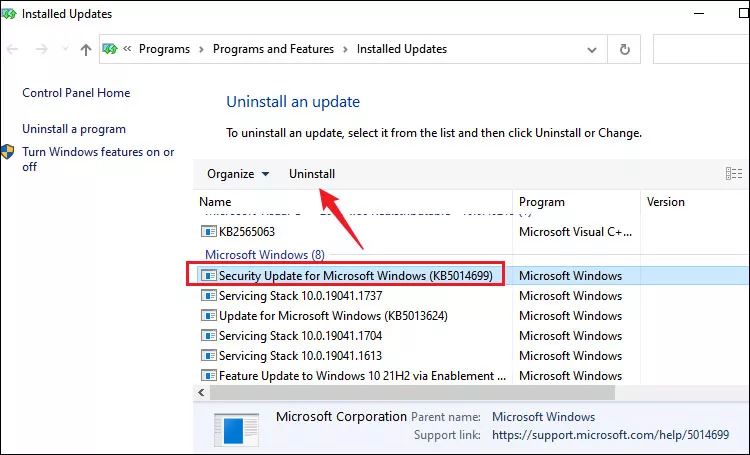Click Microsoft Windows cell for KB5014699

click(571, 276)
